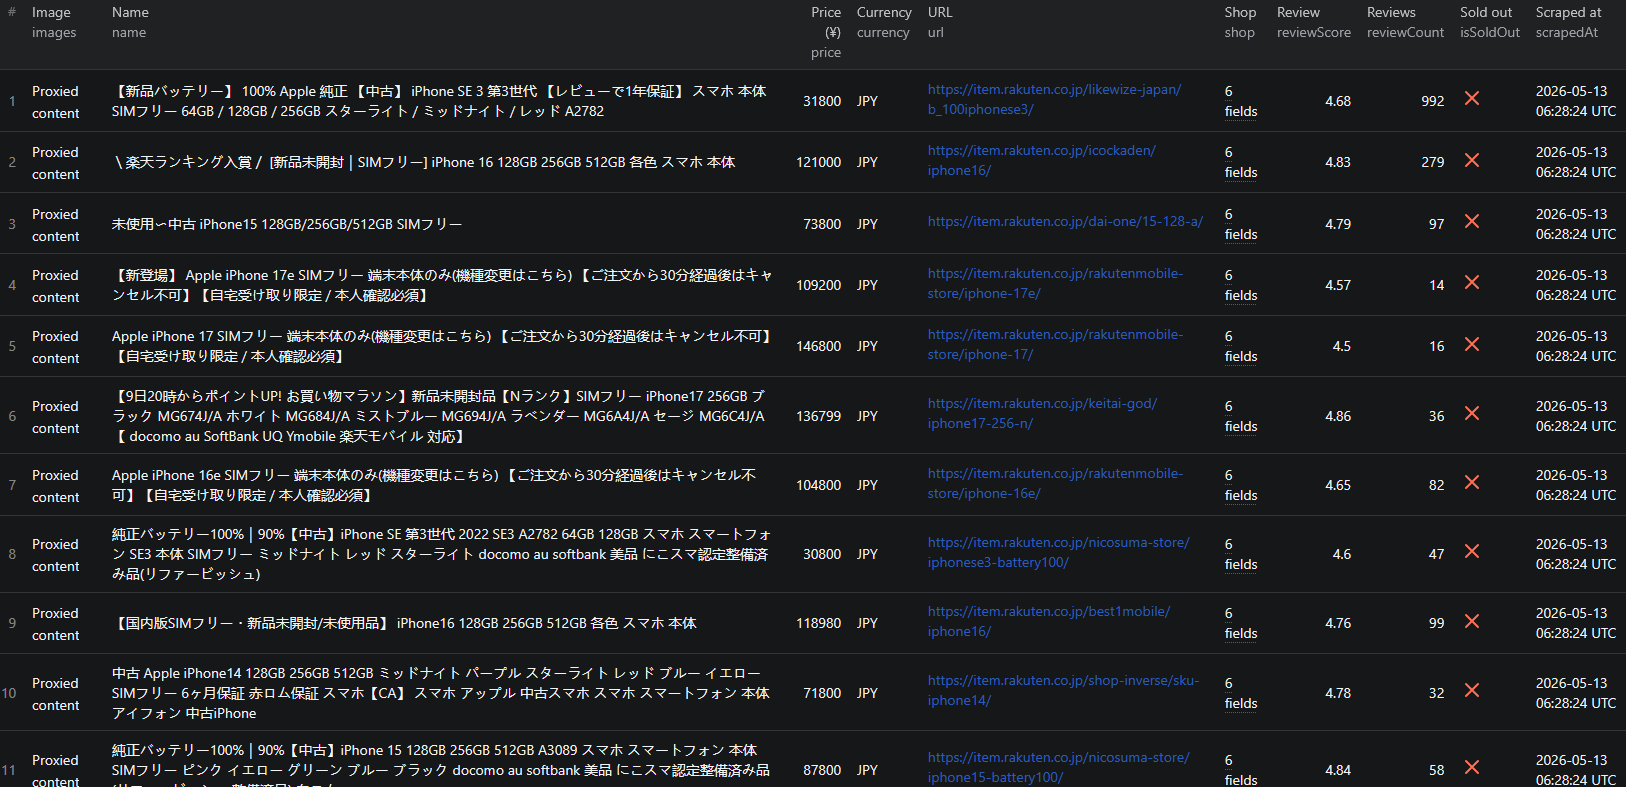Click the product name starting '＼楽天ランキング入賞／'
Screen dimensions: 1626x787
point(424,162)
